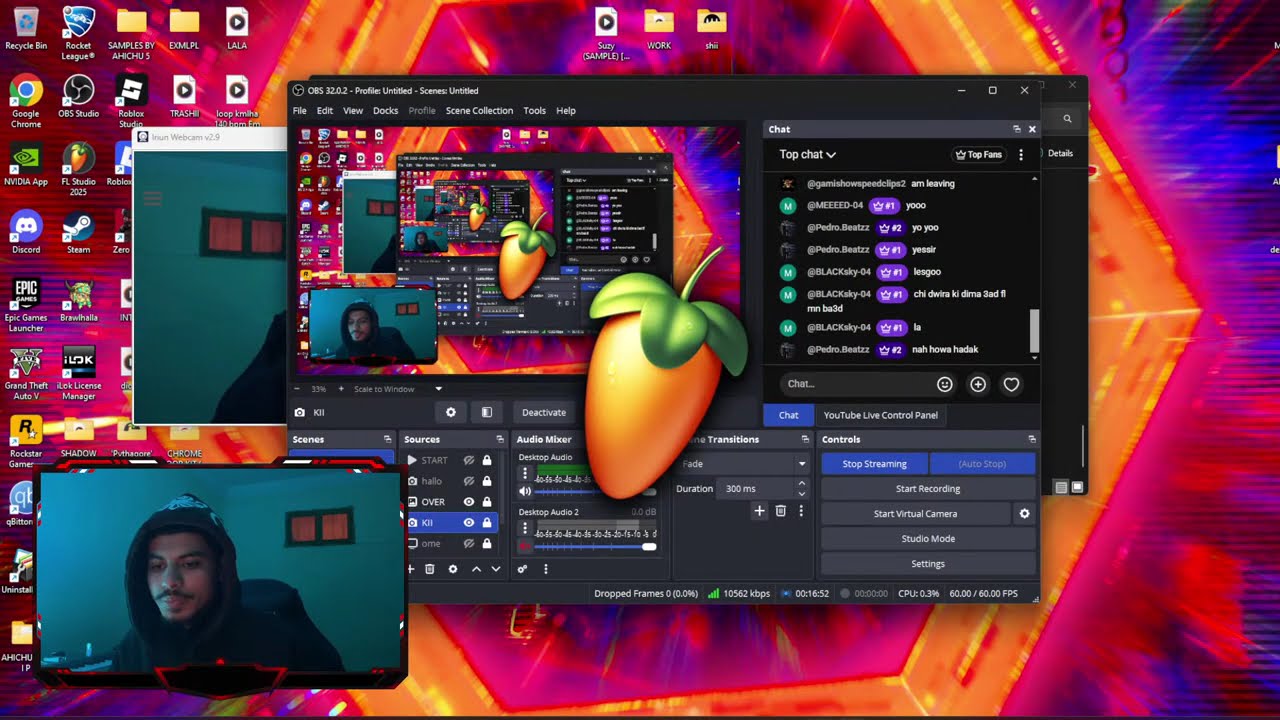Open the Help menu
The width and height of the screenshot is (1280, 720).
click(566, 111)
